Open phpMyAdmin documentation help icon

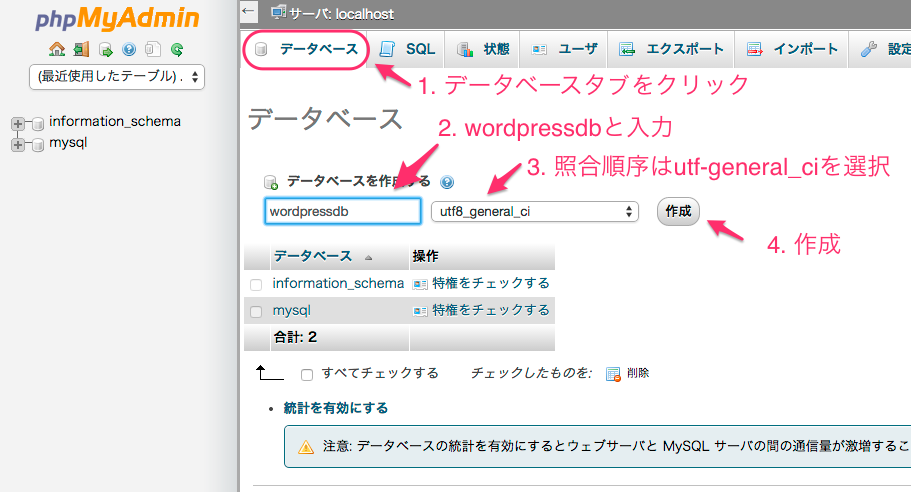point(129,49)
